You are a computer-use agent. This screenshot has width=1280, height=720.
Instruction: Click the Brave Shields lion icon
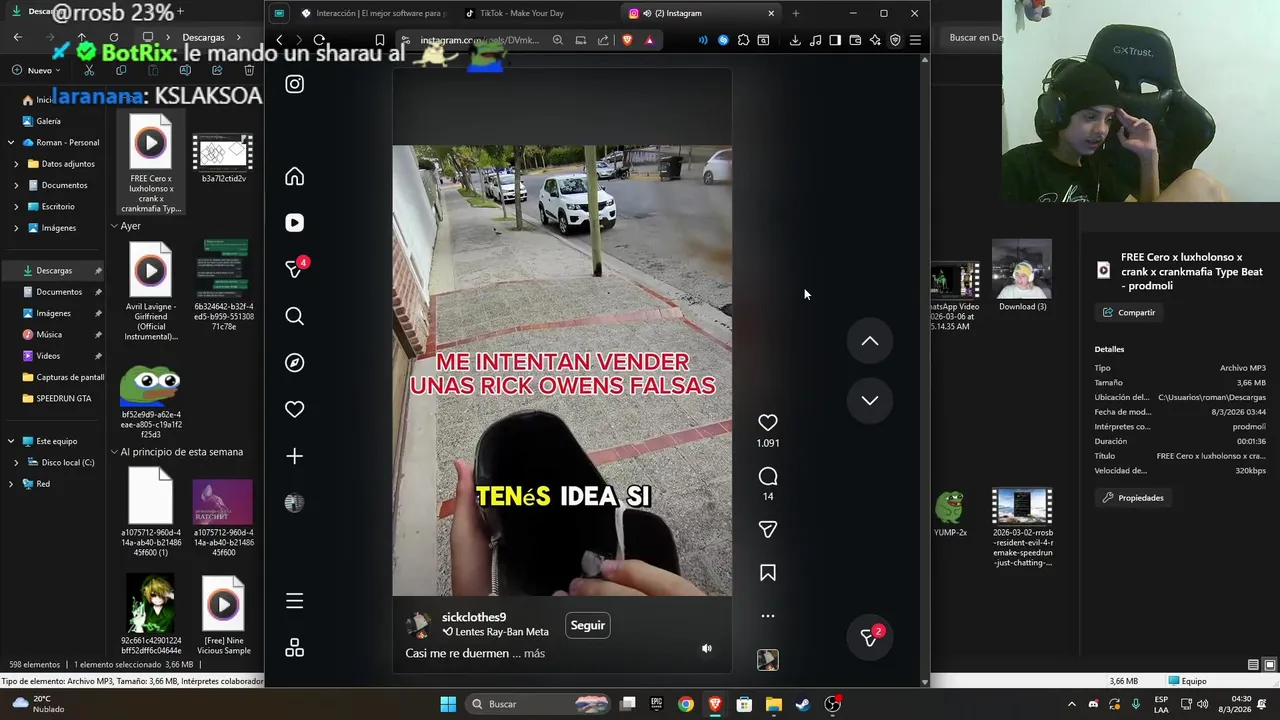click(x=627, y=40)
